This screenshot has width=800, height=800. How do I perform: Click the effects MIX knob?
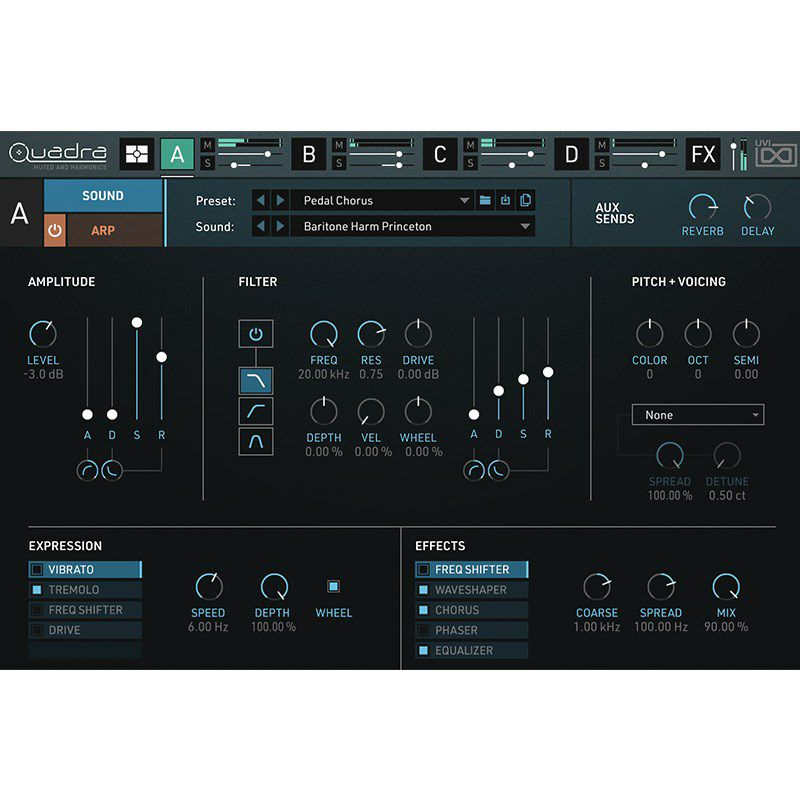pos(726,587)
